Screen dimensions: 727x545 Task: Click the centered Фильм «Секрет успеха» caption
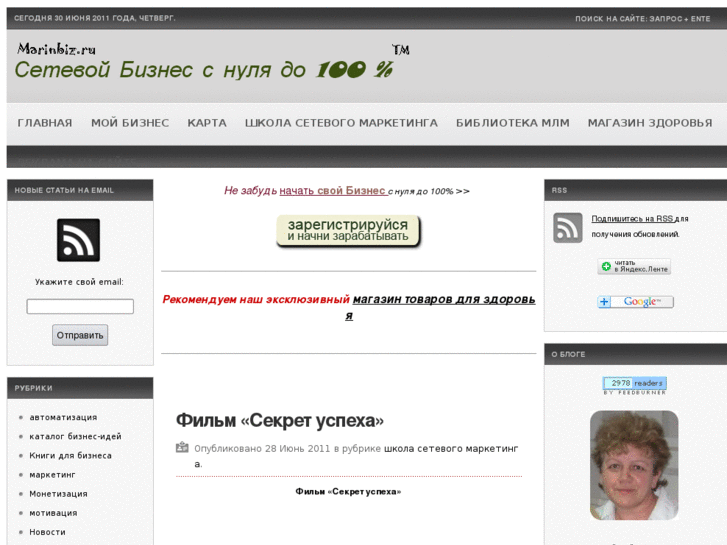pos(348,492)
